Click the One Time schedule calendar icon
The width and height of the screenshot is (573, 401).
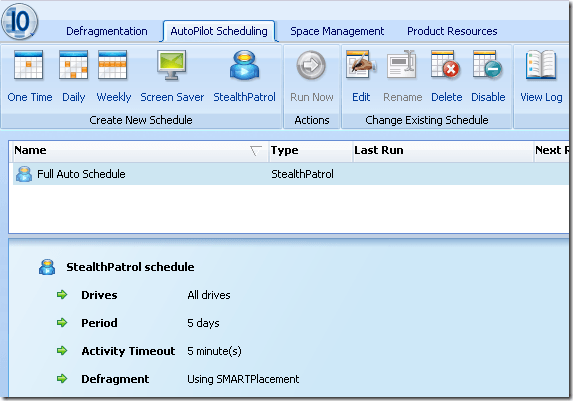[29, 65]
